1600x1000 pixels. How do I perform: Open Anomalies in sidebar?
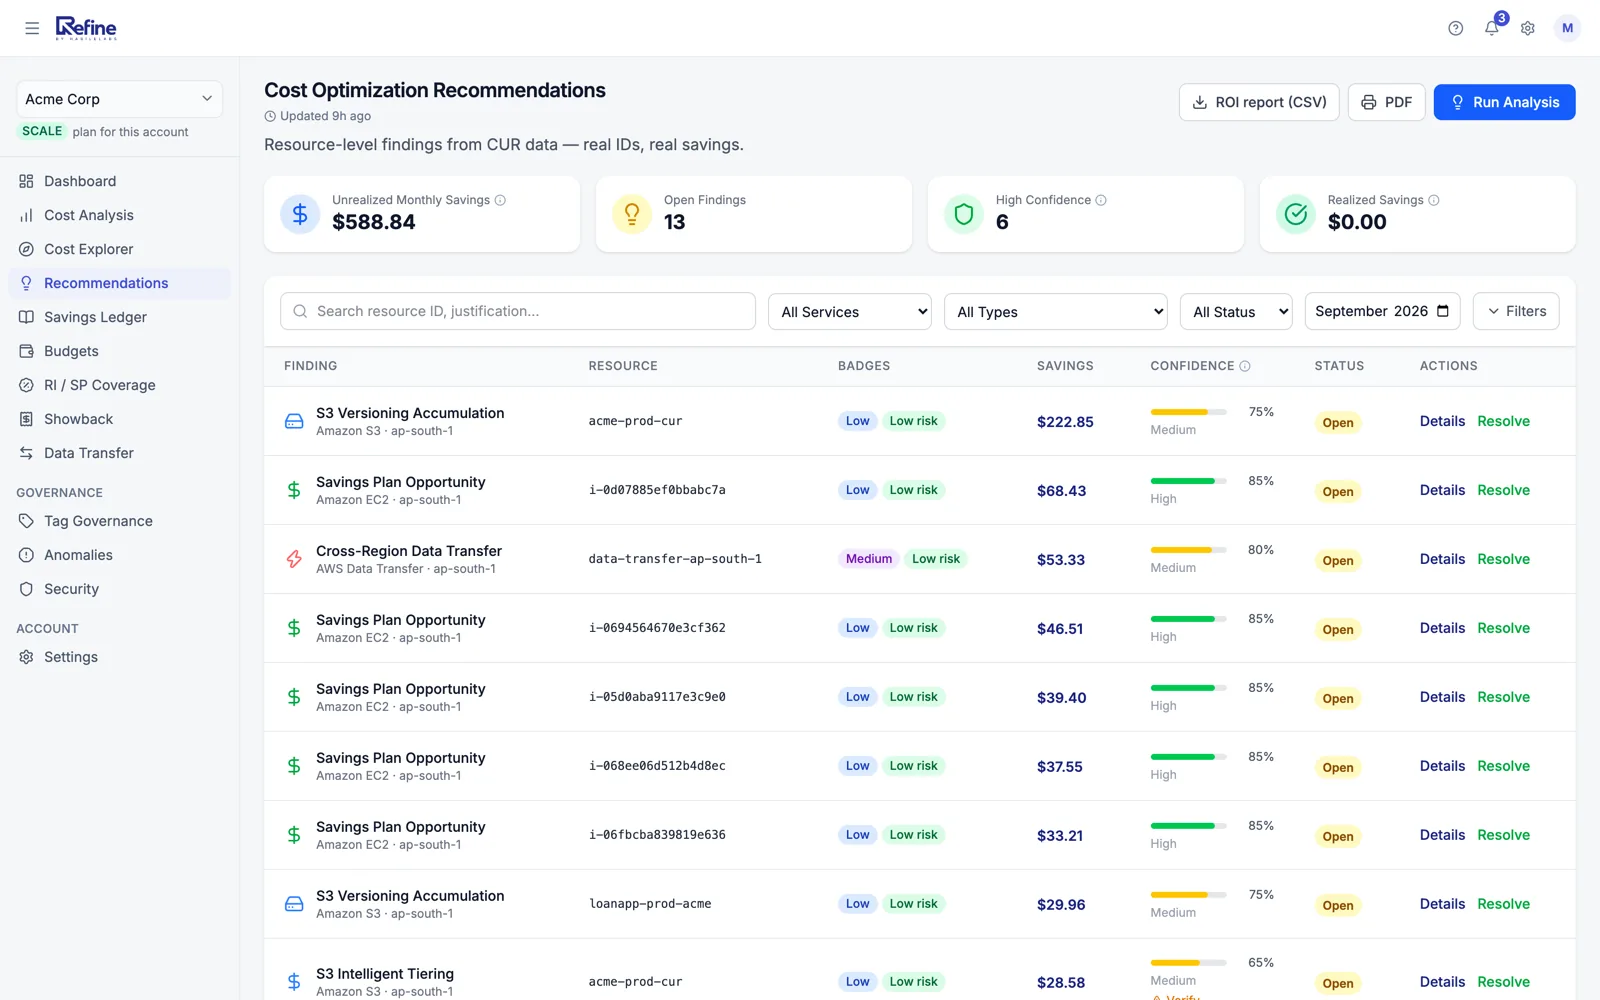pyautogui.click(x=119, y=555)
